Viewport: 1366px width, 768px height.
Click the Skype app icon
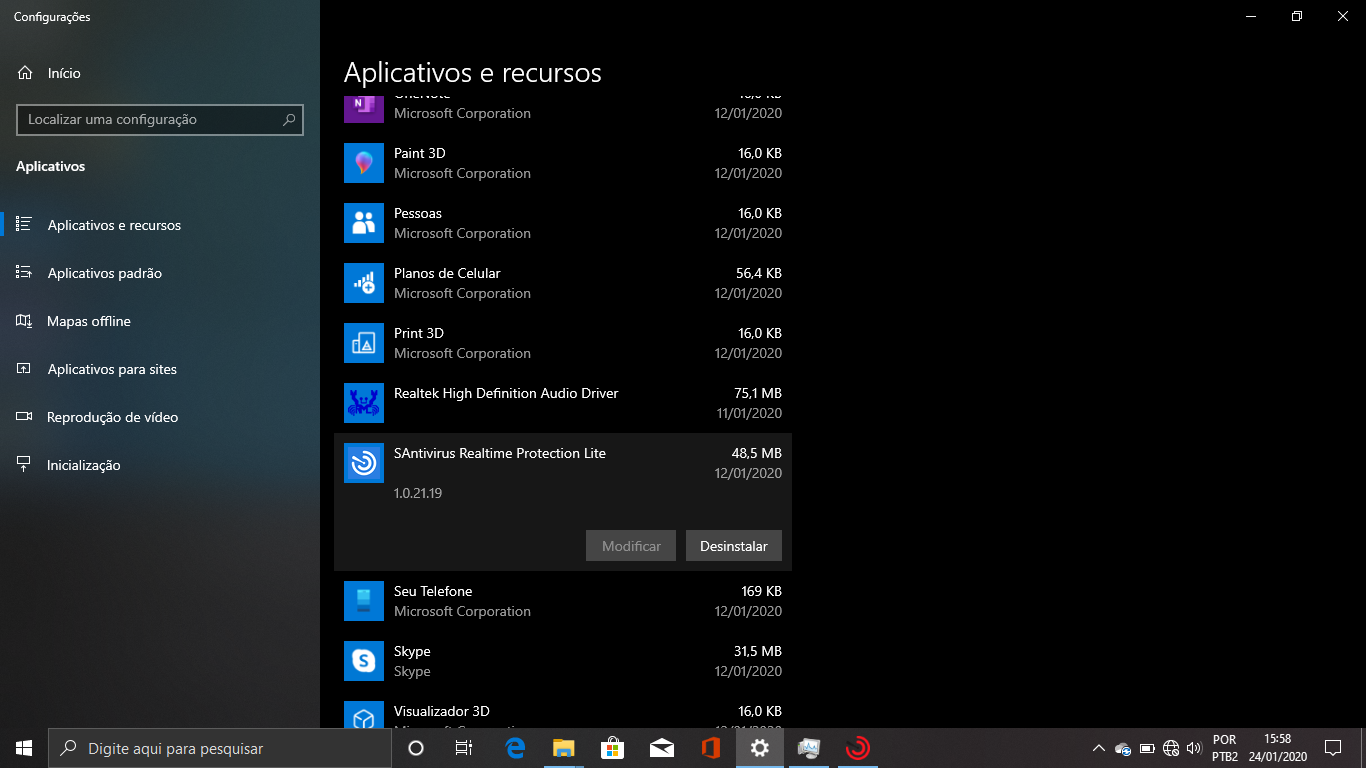364,661
